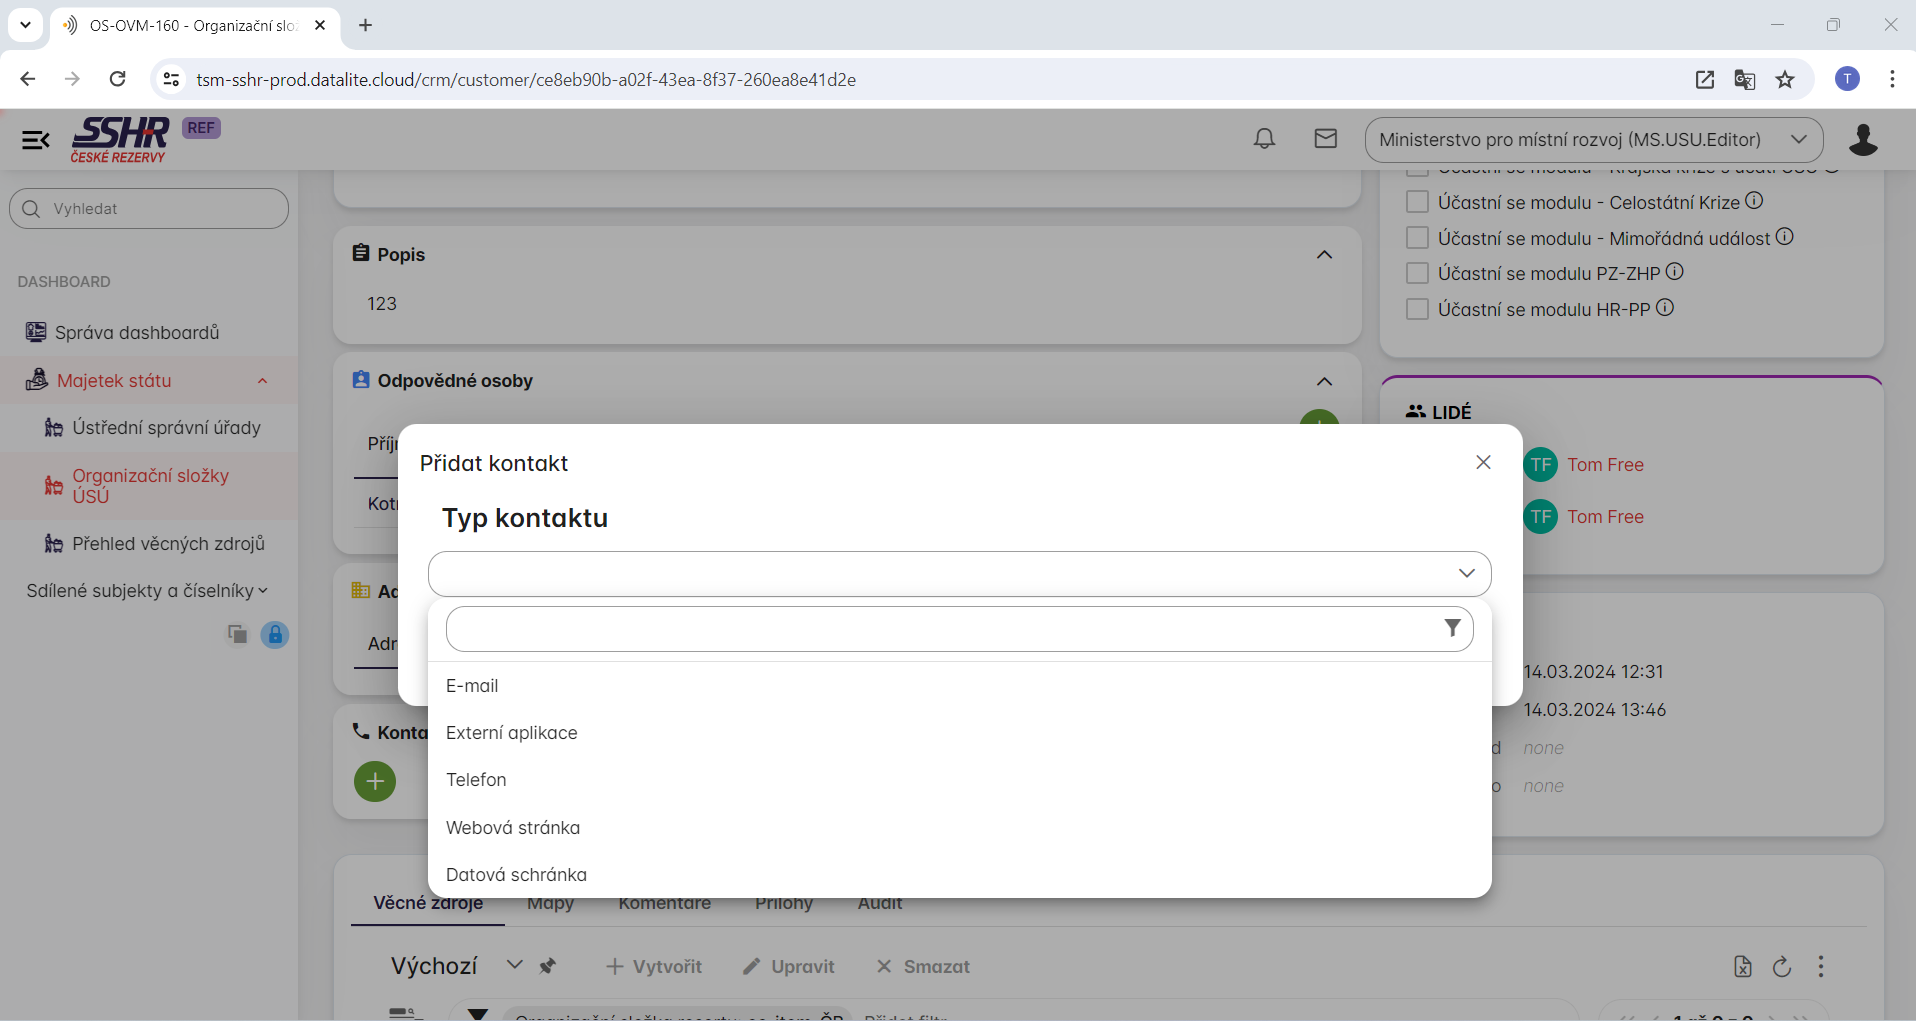1916x1021 pixels.
Task: Open the Ministerstvo pro místní rozvoj role dropdown
Action: tap(1593, 140)
